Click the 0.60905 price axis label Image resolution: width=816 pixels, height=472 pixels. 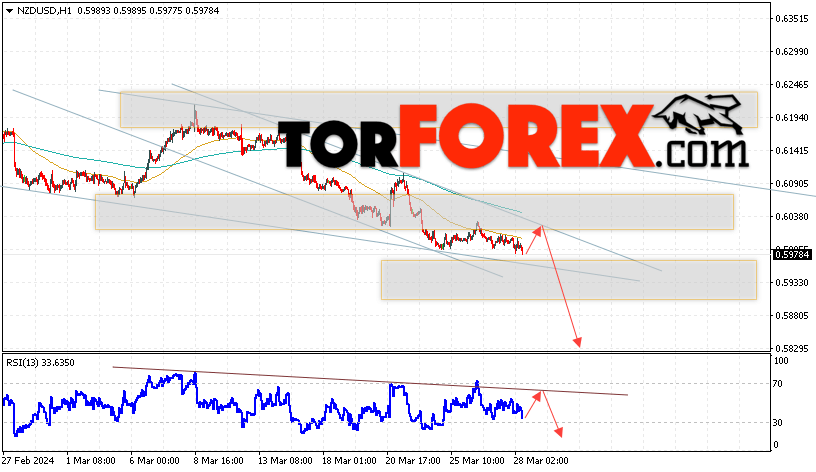(x=792, y=184)
